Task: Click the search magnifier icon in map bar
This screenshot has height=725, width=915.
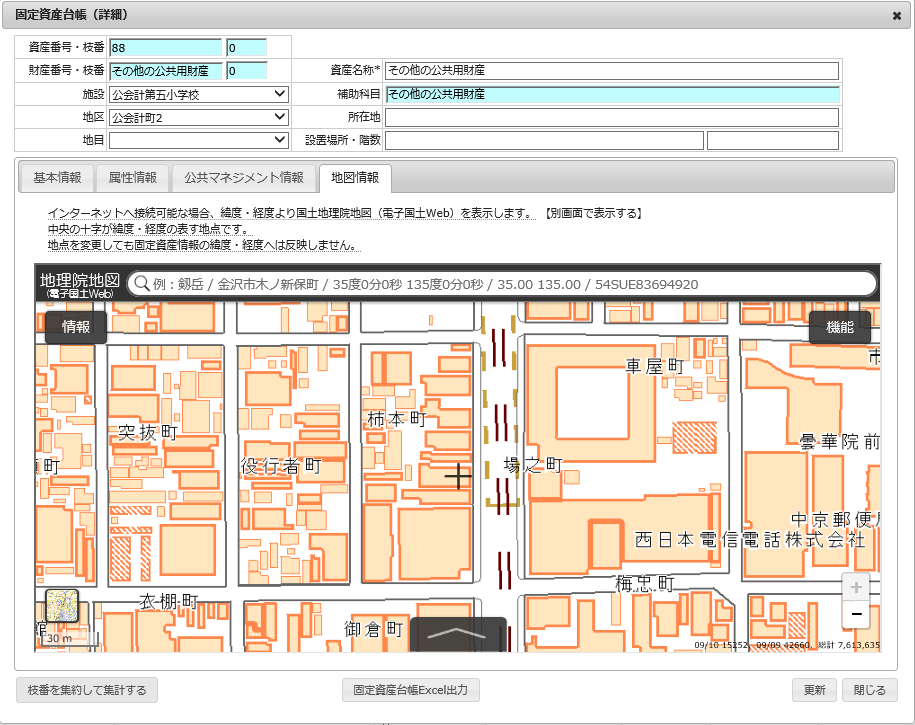Action: (141, 284)
